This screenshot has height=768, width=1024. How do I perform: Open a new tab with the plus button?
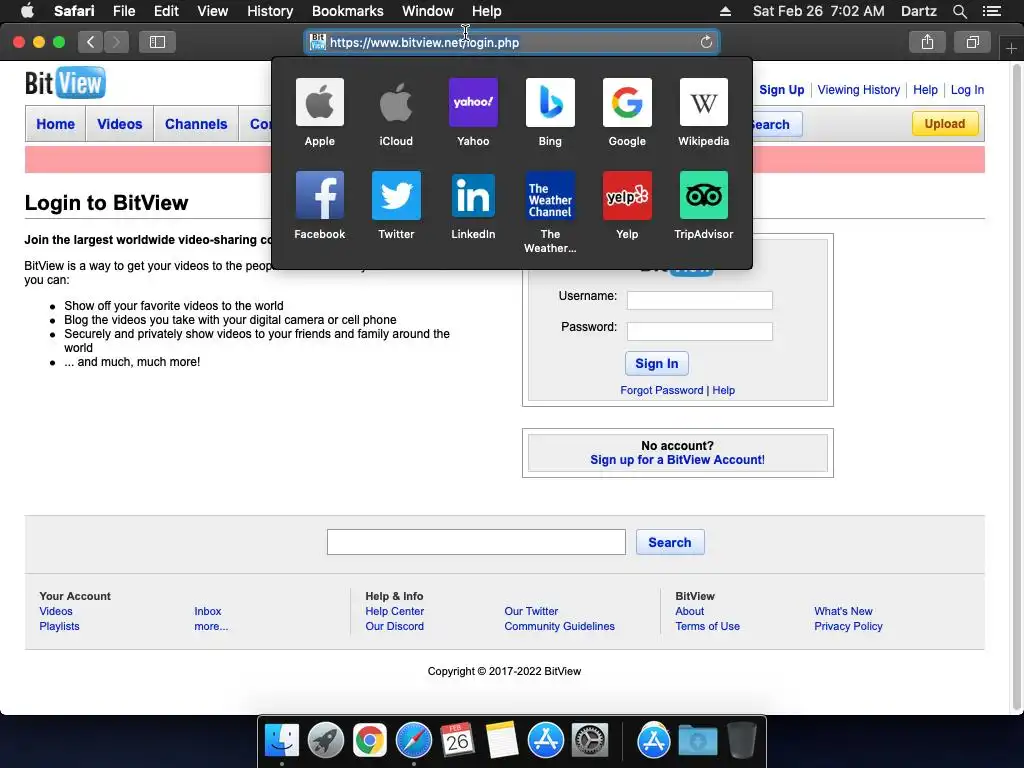click(x=1011, y=49)
